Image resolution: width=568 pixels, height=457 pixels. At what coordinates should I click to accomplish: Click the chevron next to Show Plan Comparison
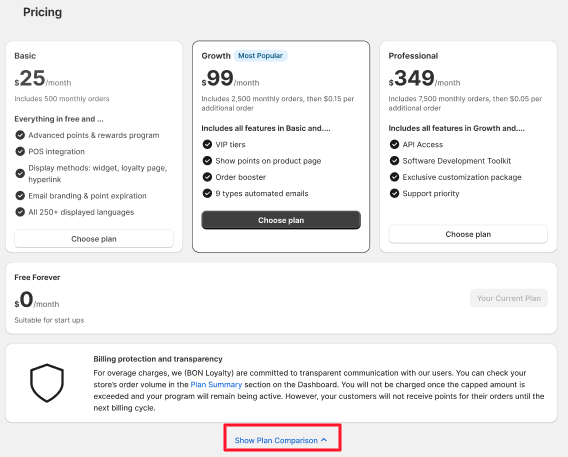(324, 440)
